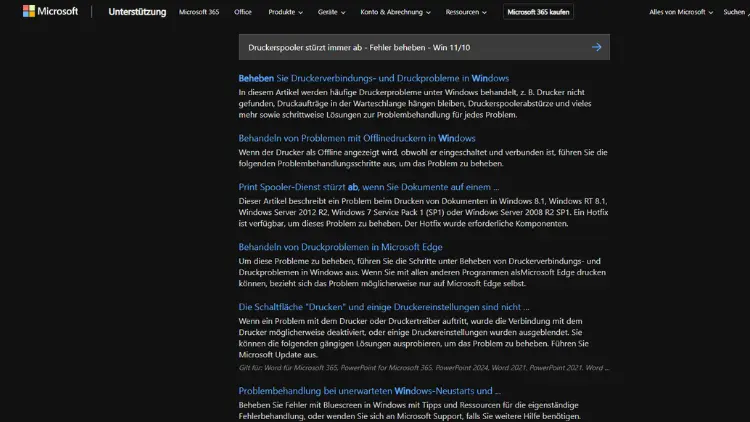This screenshot has width=750, height=422.
Task: Click the description starting 'Dieser Artikel beschreibt ein Problem'
Action: [x=423, y=212]
